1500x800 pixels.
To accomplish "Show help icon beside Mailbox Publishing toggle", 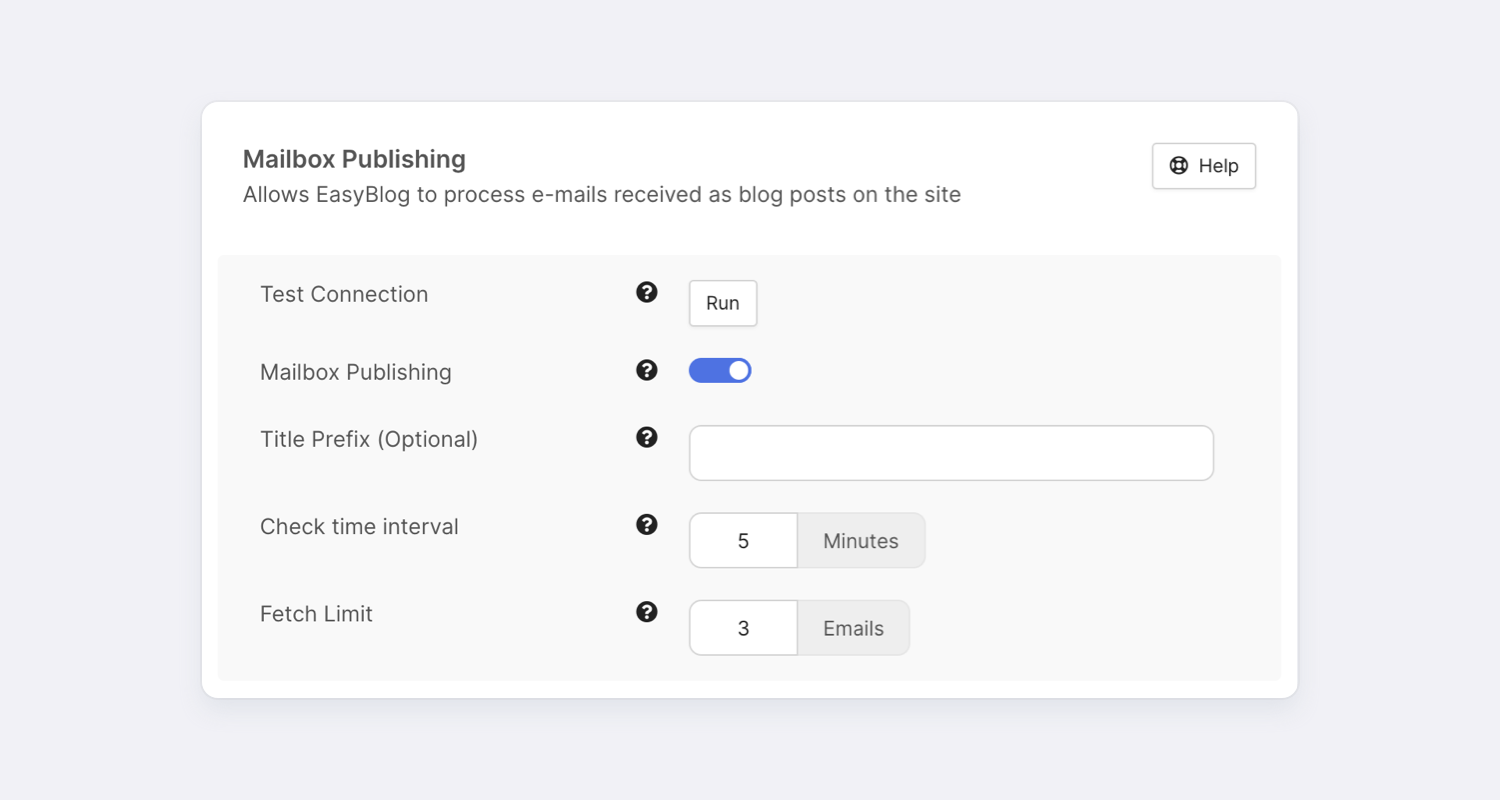I will (647, 370).
